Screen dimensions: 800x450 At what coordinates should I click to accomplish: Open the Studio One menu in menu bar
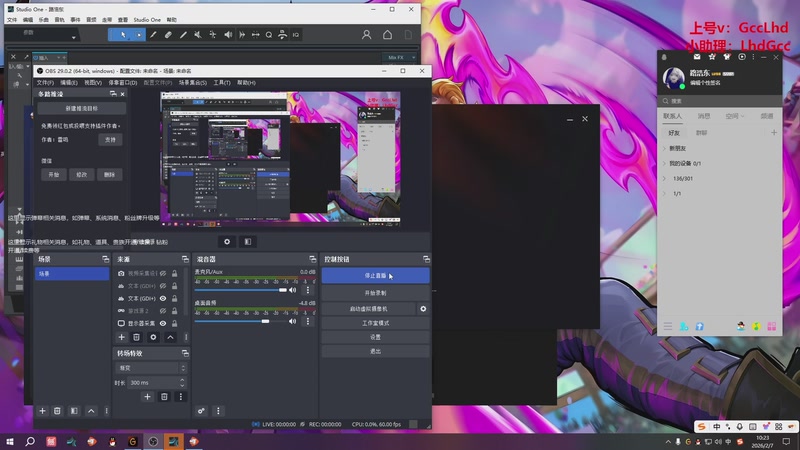coord(147,20)
